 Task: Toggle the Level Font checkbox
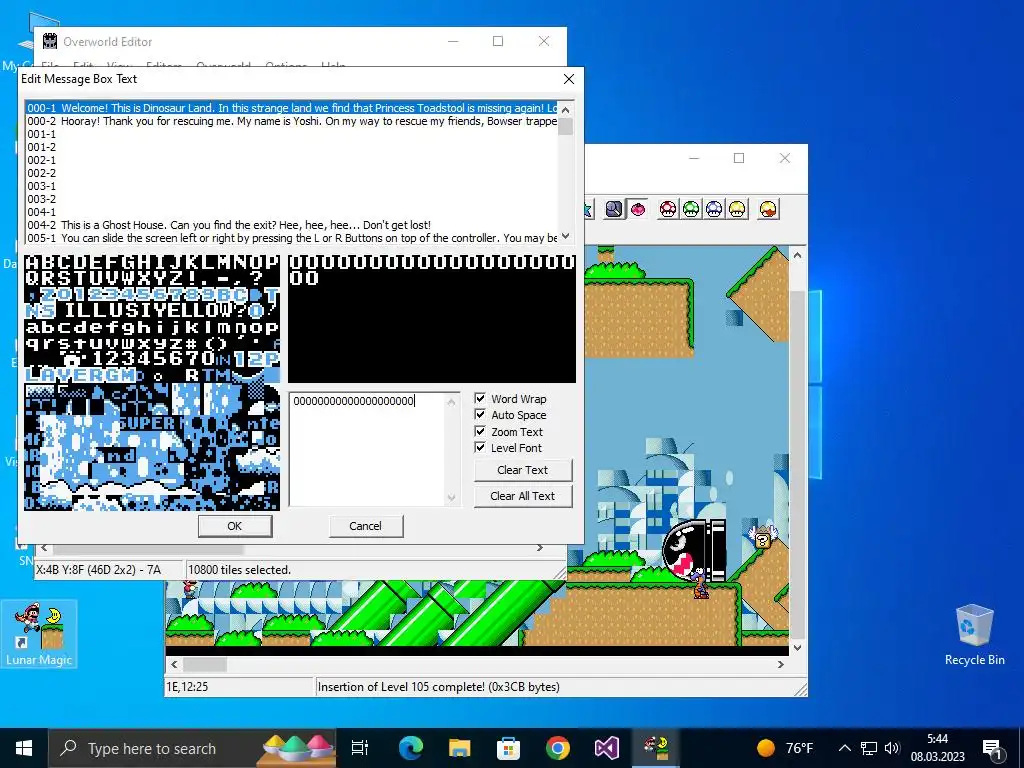(480, 448)
